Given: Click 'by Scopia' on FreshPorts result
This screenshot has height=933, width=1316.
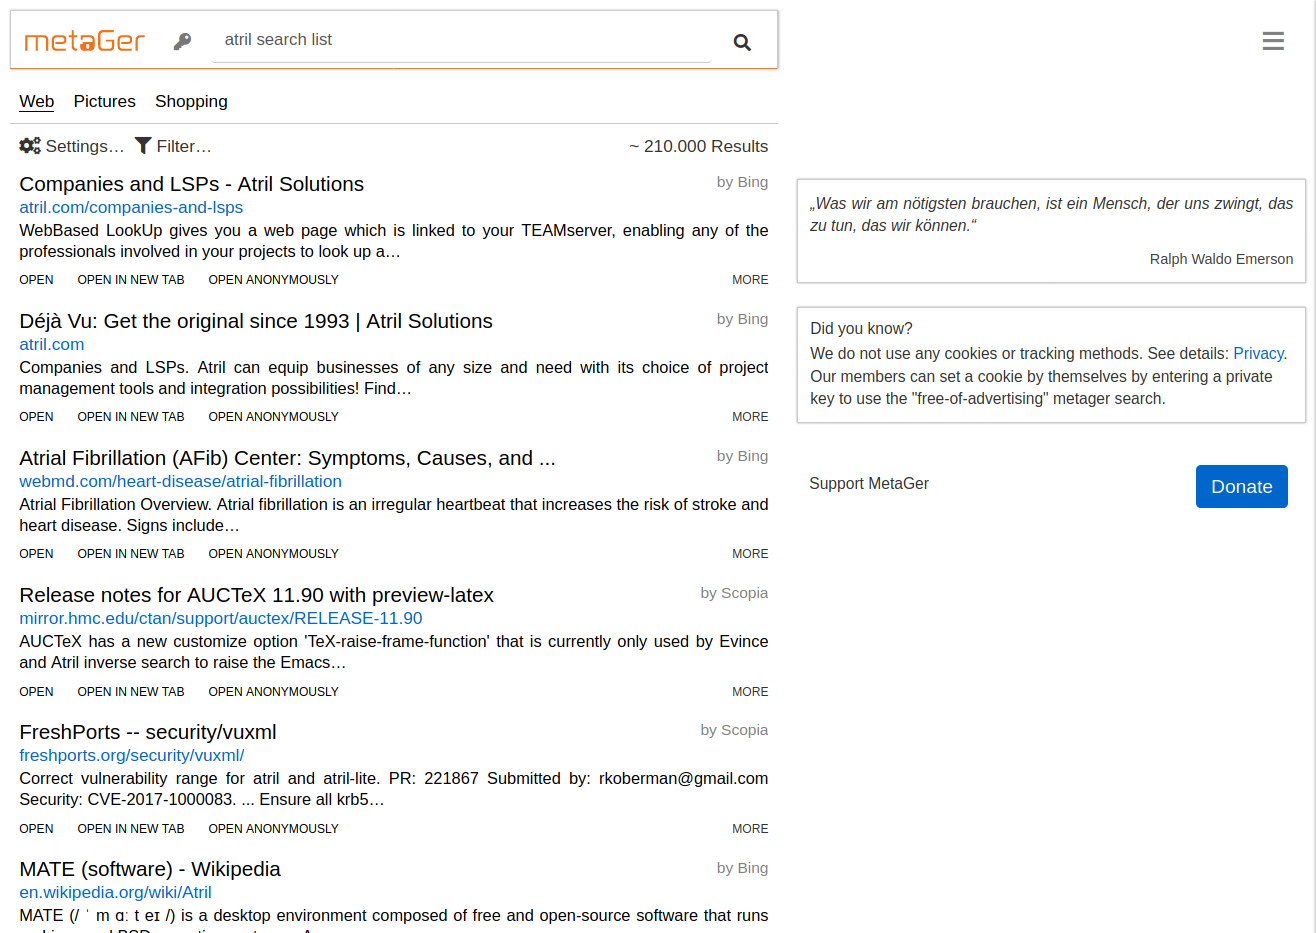Looking at the screenshot, I should pos(735,730).
